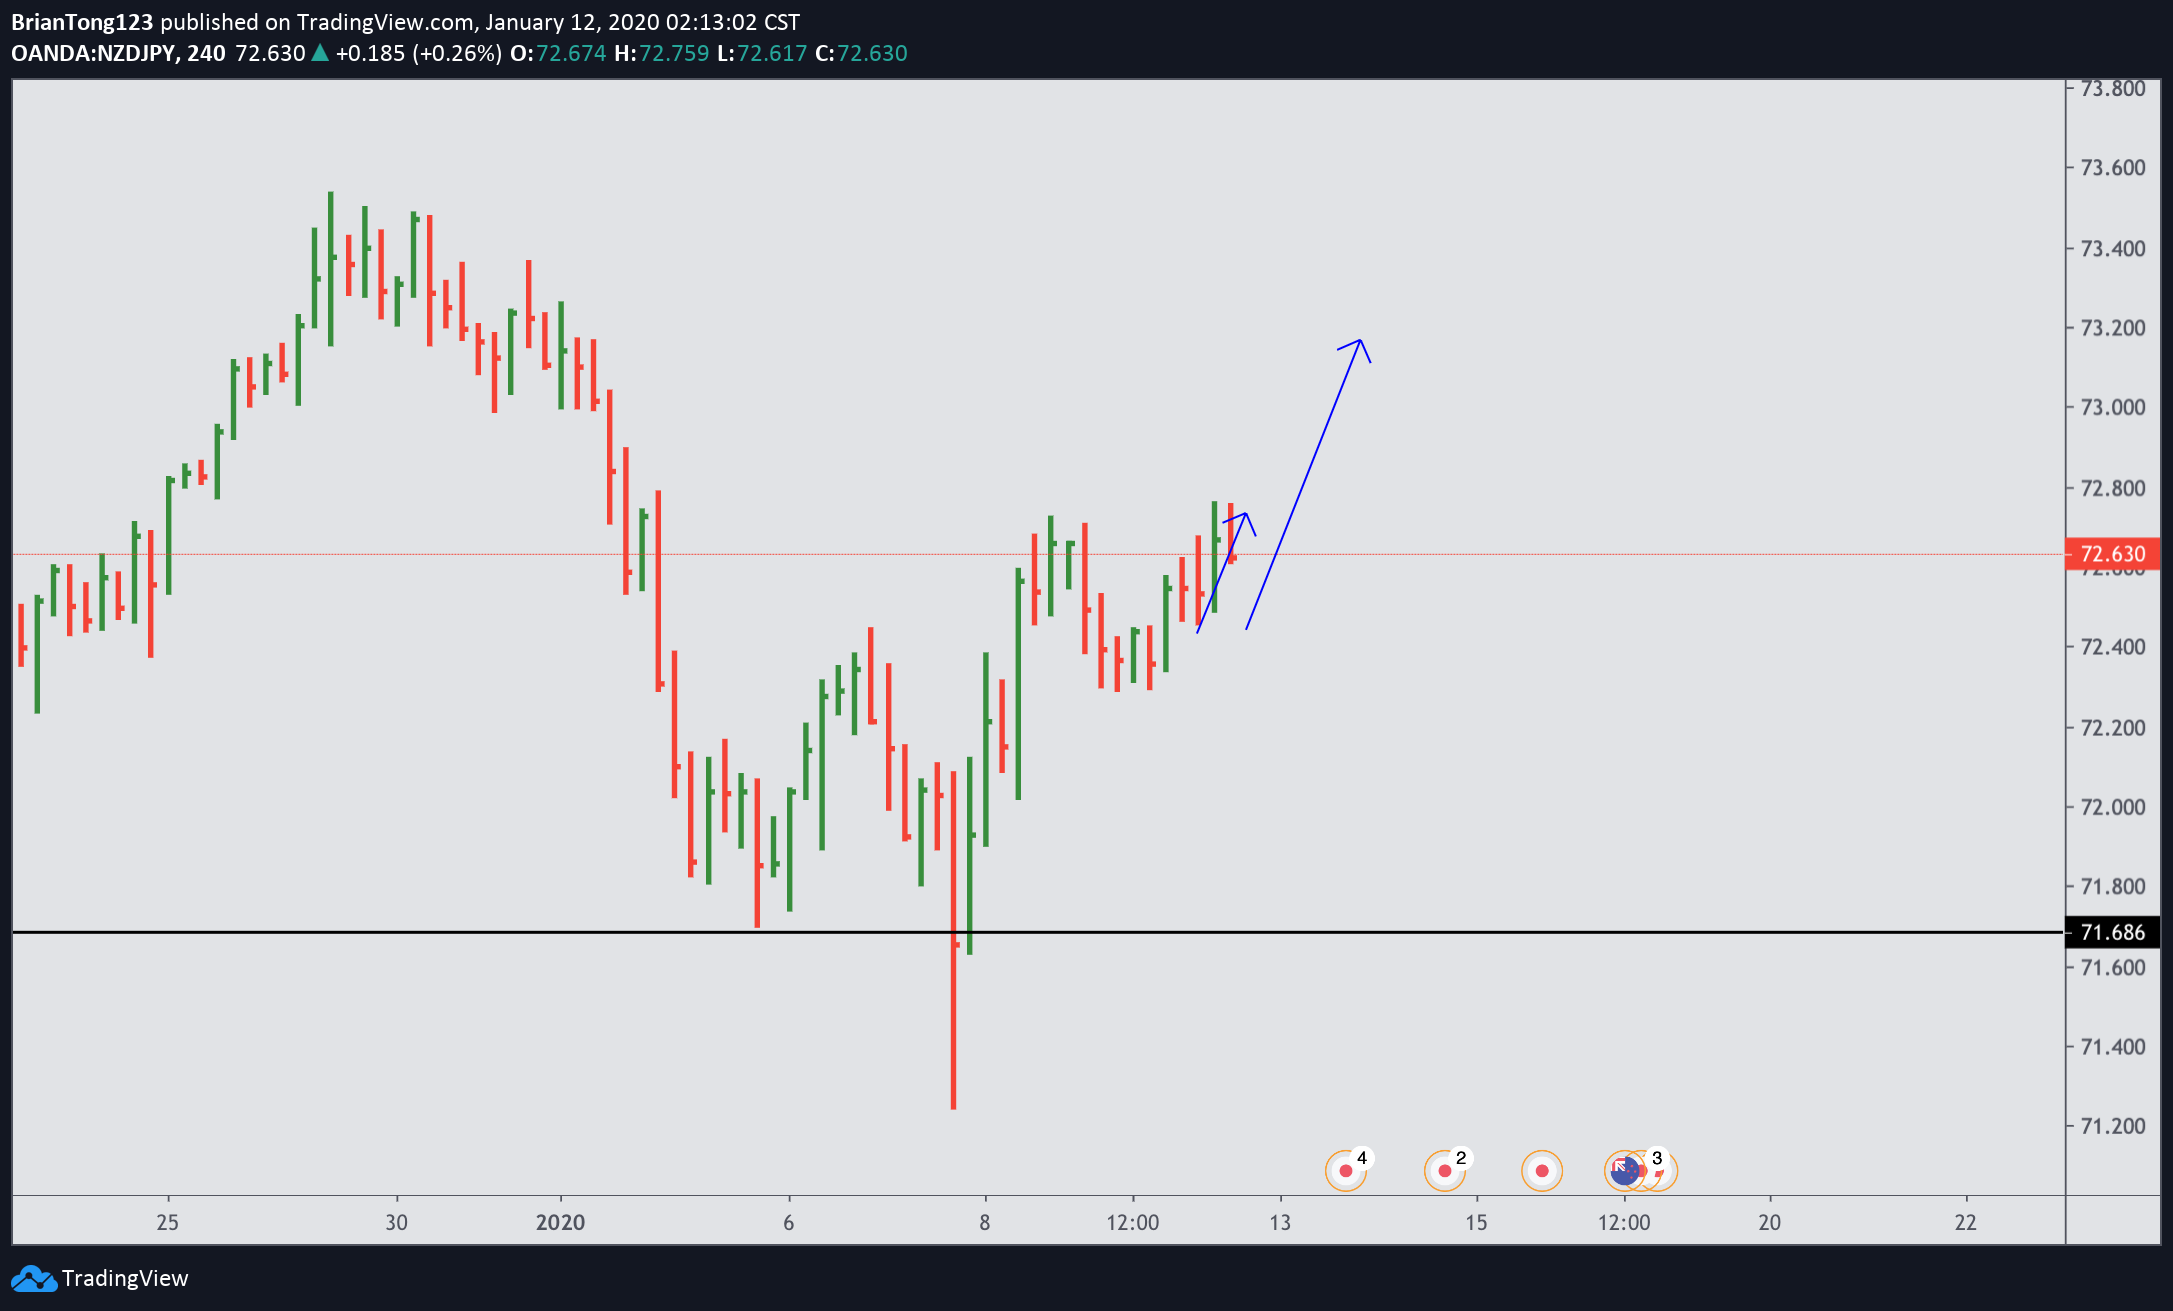Image resolution: width=2173 pixels, height=1311 pixels.
Task: Click the 73.400 price axis label
Action: [x=2113, y=248]
